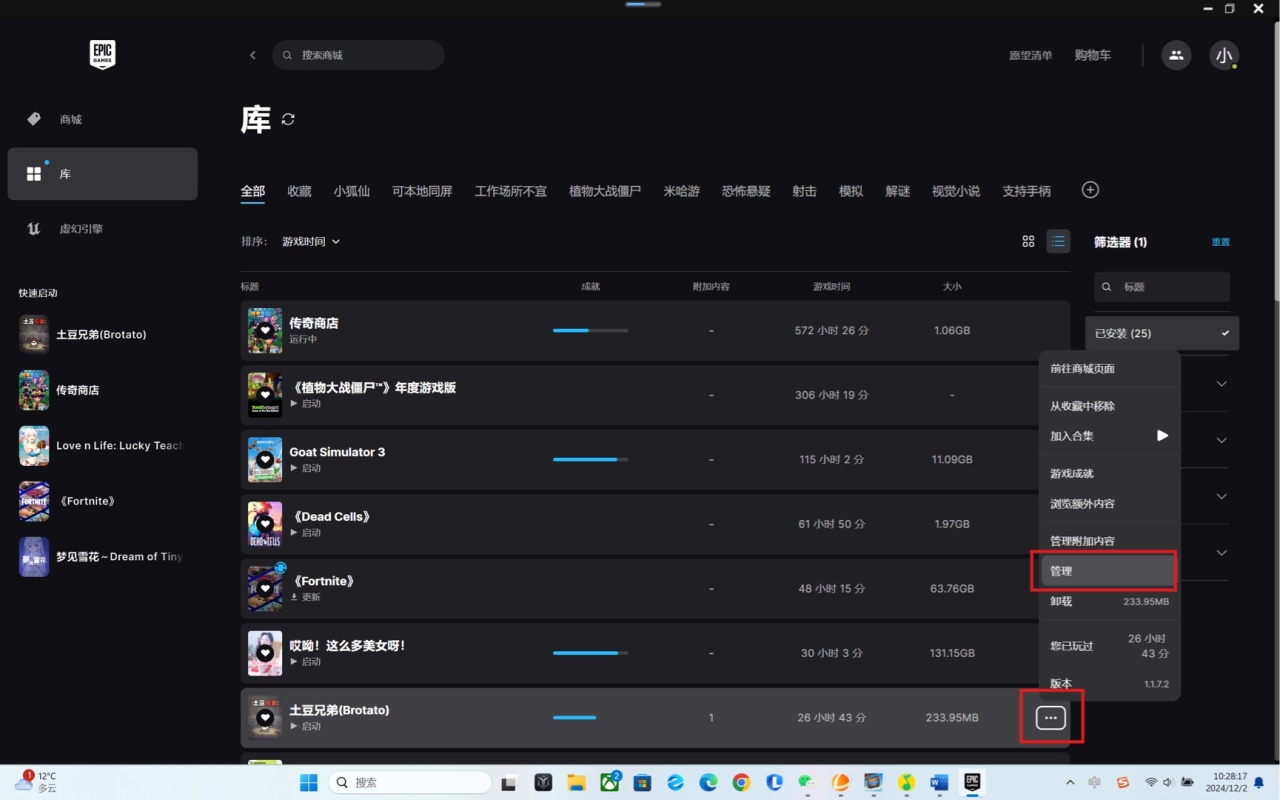The width and height of the screenshot is (1280, 800).
Task: Toggle favorite heart on Dead Cells thumbnail
Action: coord(265,524)
